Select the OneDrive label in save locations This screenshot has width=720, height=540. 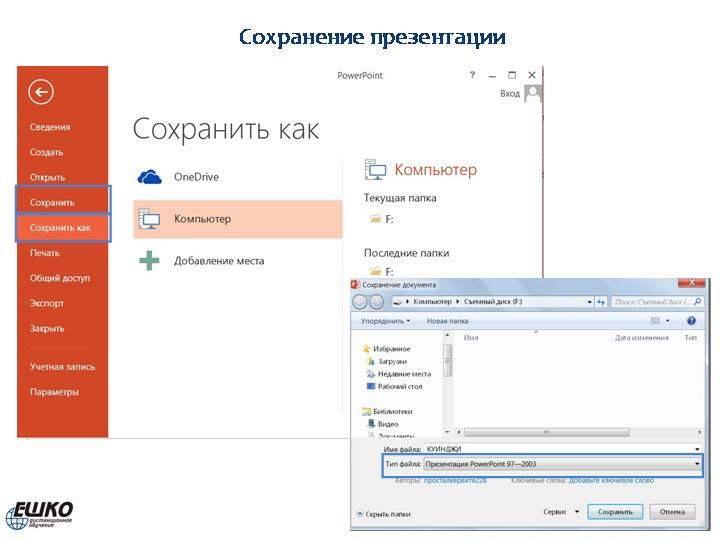(x=196, y=177)
